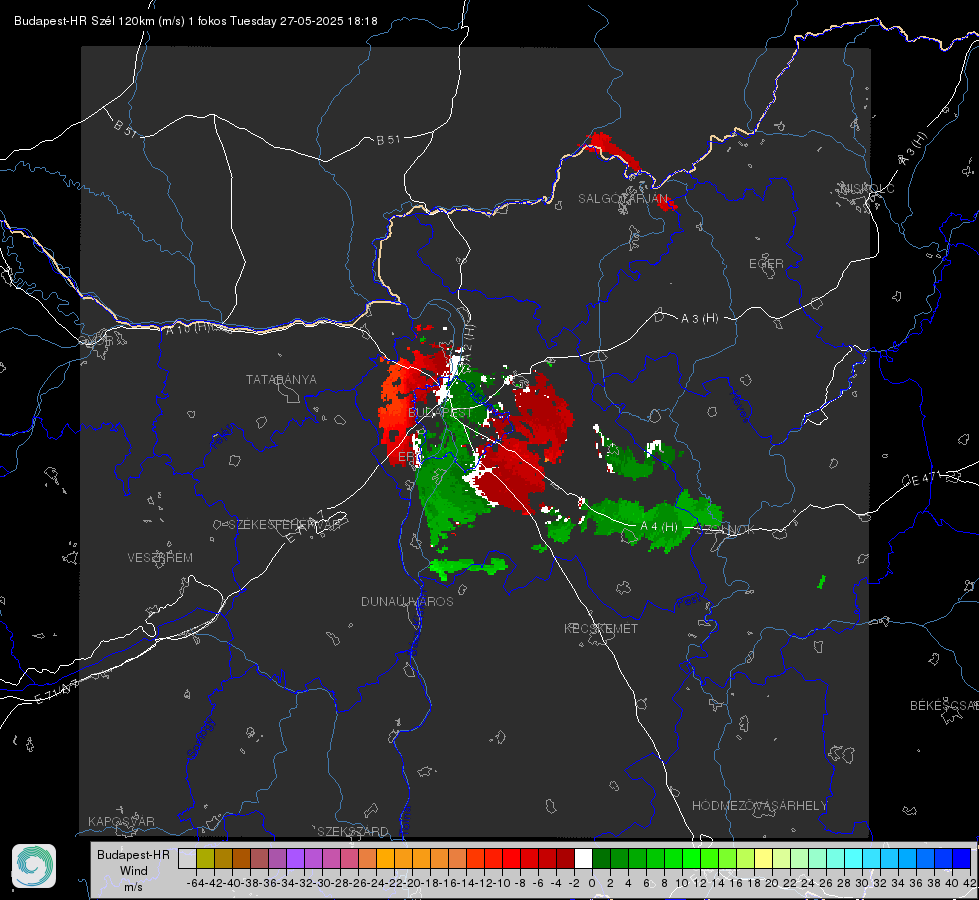
Task: Select the TATABÁNYA city label
Action: (x=281, y=379)
